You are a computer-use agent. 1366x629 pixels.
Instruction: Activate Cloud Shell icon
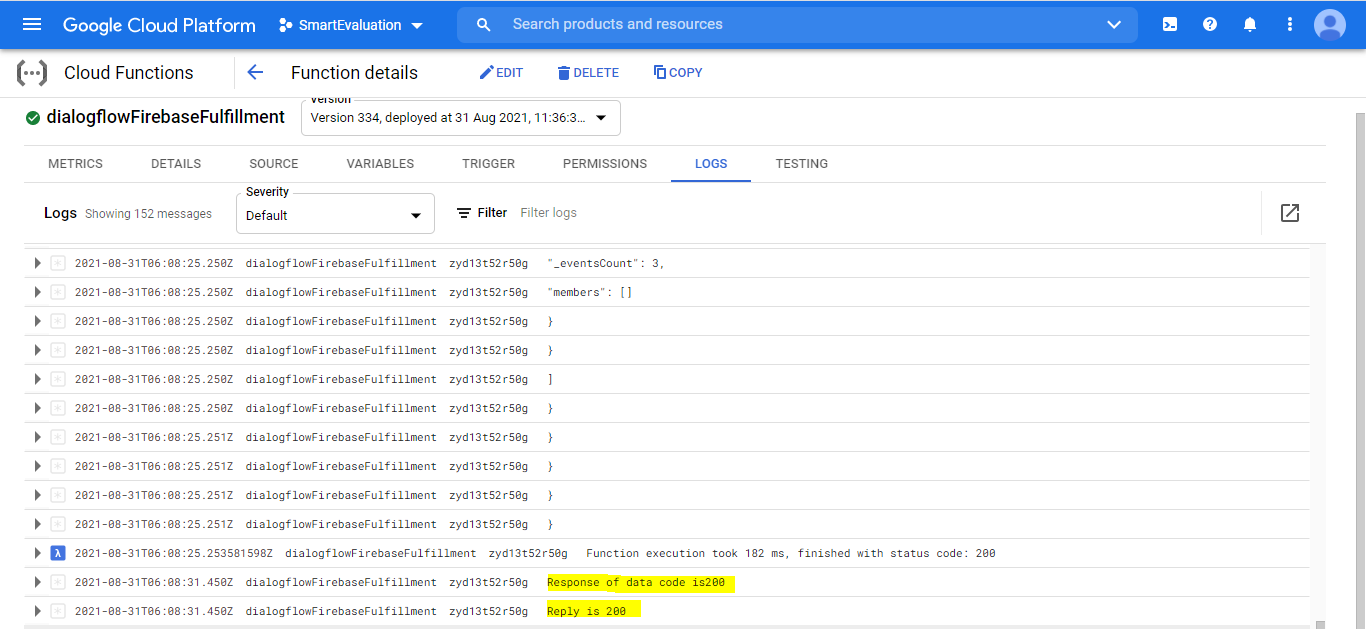pos(1170,24)
